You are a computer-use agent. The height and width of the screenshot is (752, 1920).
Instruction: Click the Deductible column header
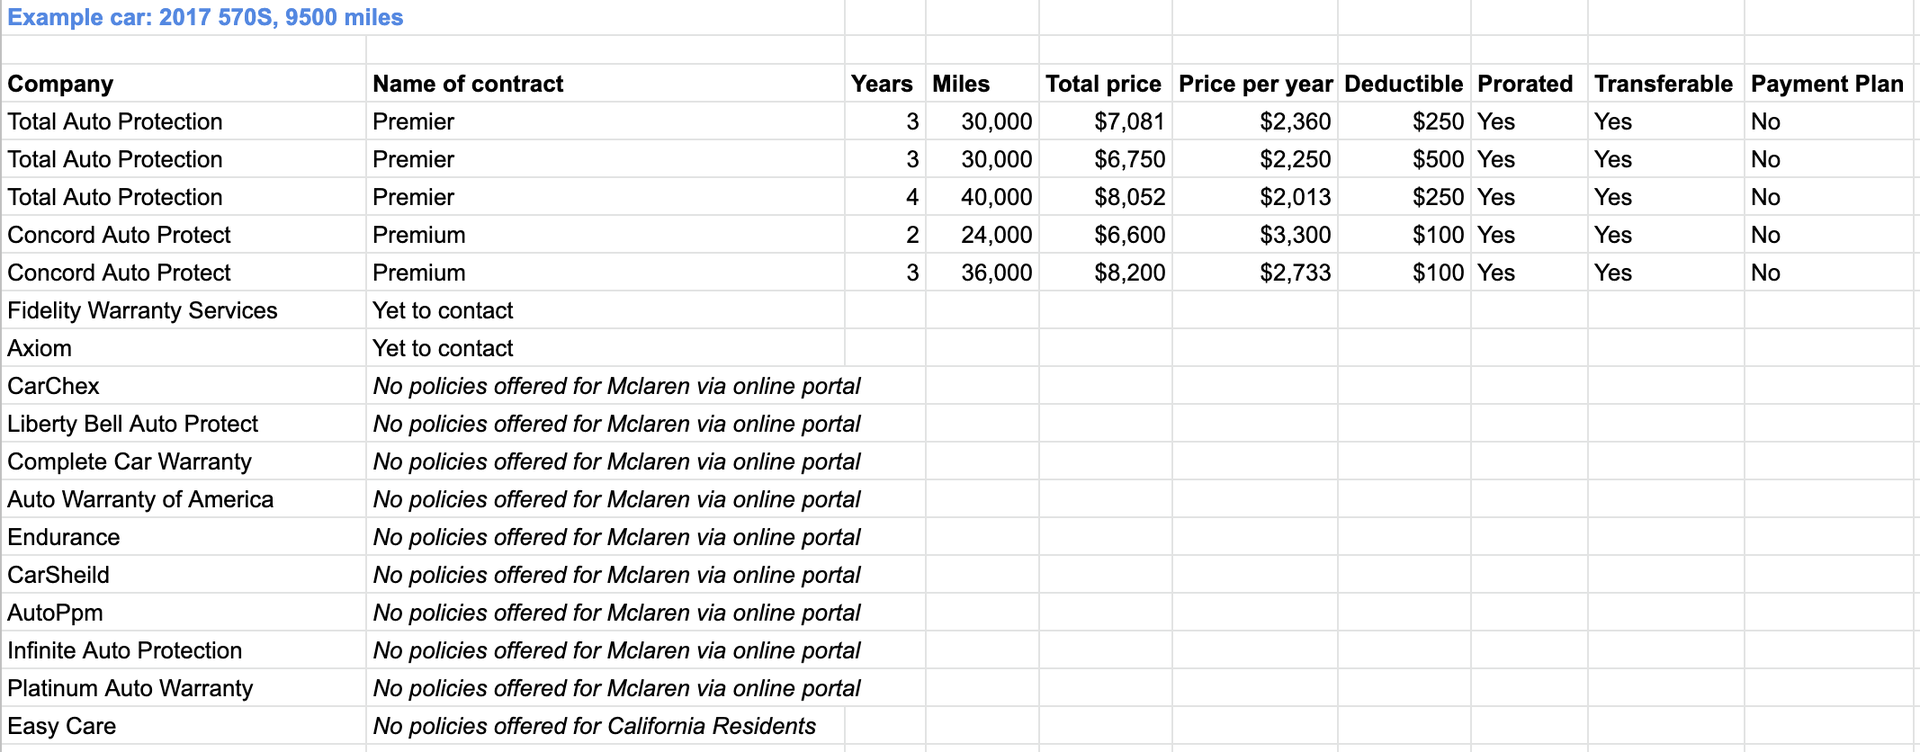(1404, 84)
